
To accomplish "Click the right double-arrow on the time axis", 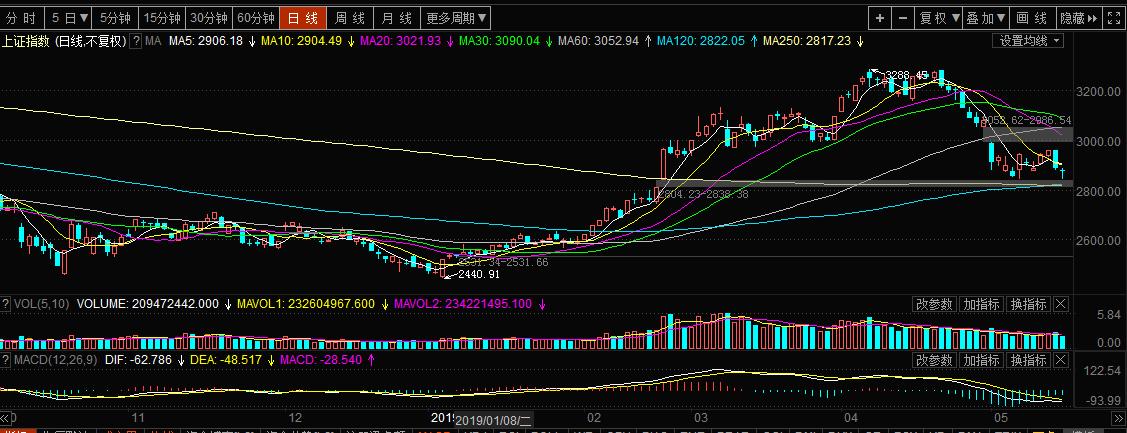I will point(1119,418).
